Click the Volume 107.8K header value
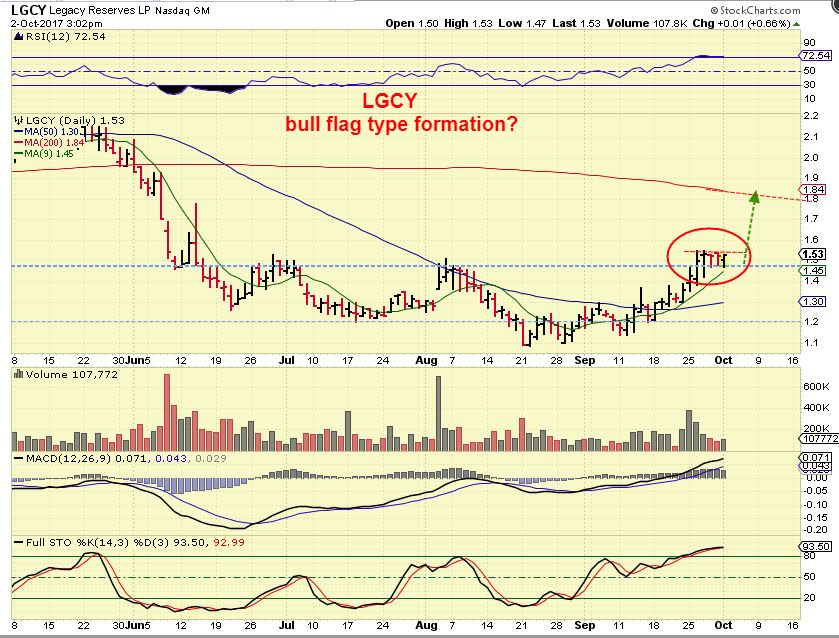This screenshot has width=839, height=638. [x=647, y=24]
